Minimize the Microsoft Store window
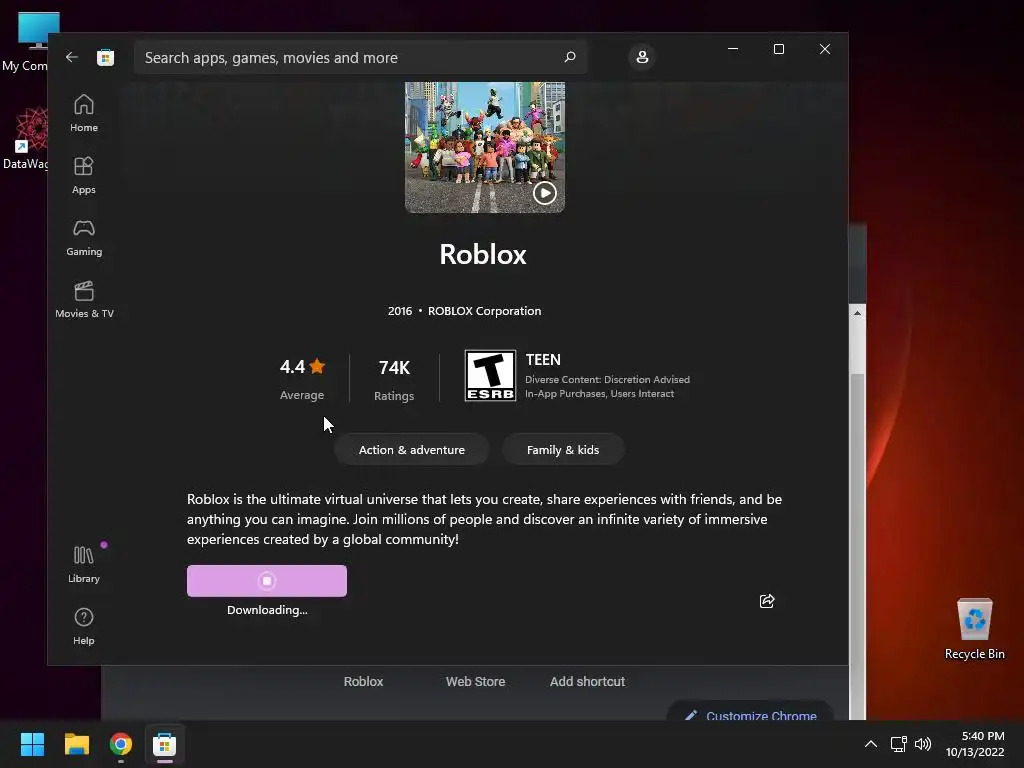1024x768 pixels. point(733,49)
